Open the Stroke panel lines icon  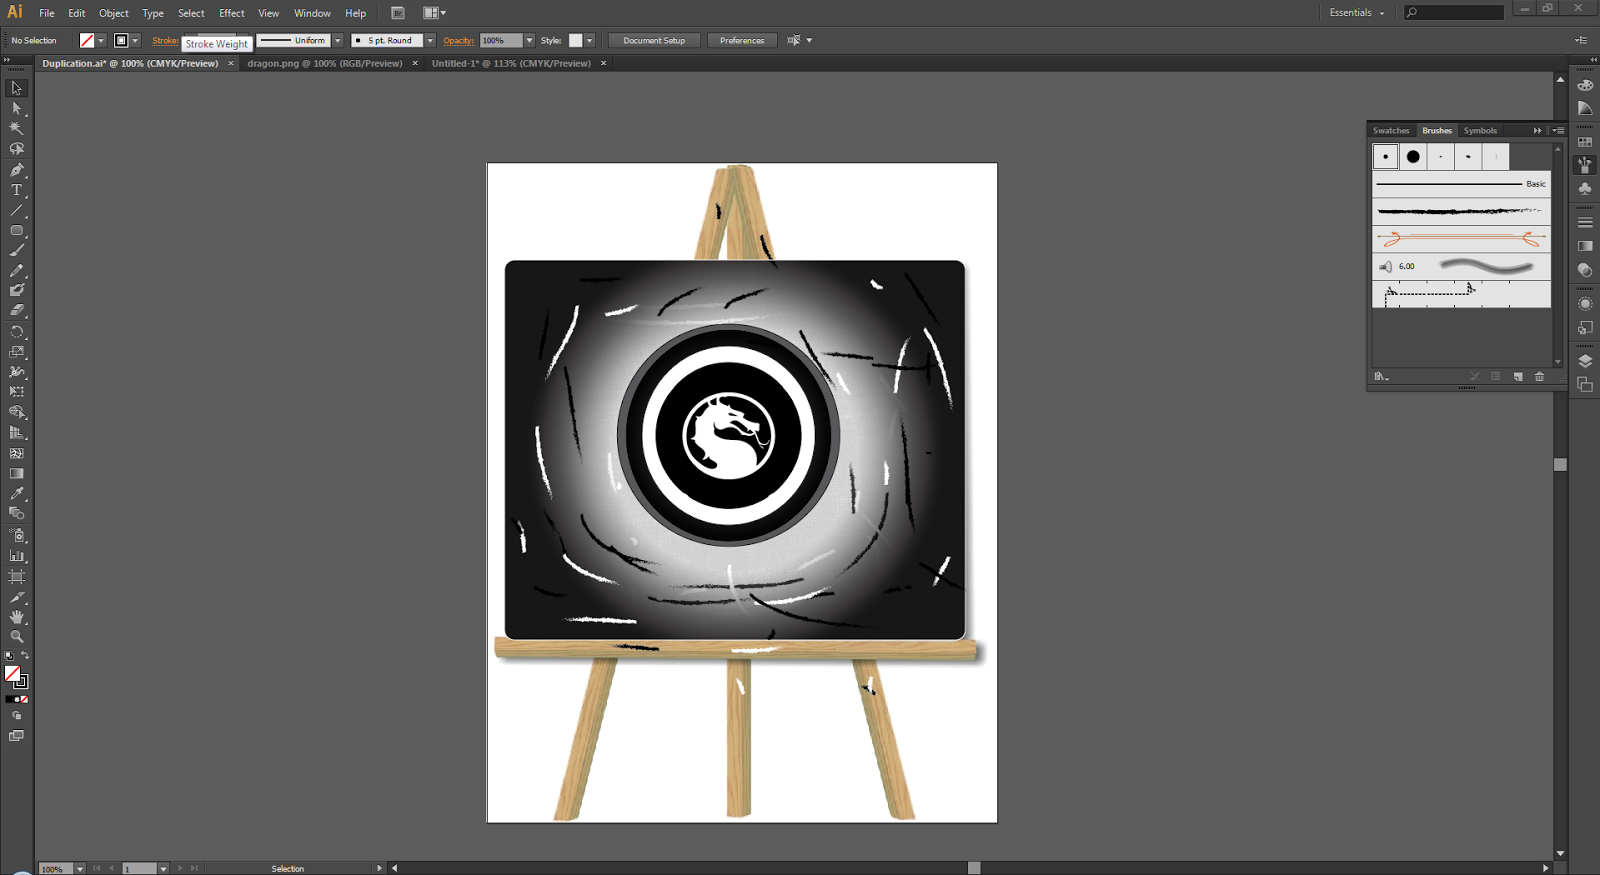point(1585,222)
